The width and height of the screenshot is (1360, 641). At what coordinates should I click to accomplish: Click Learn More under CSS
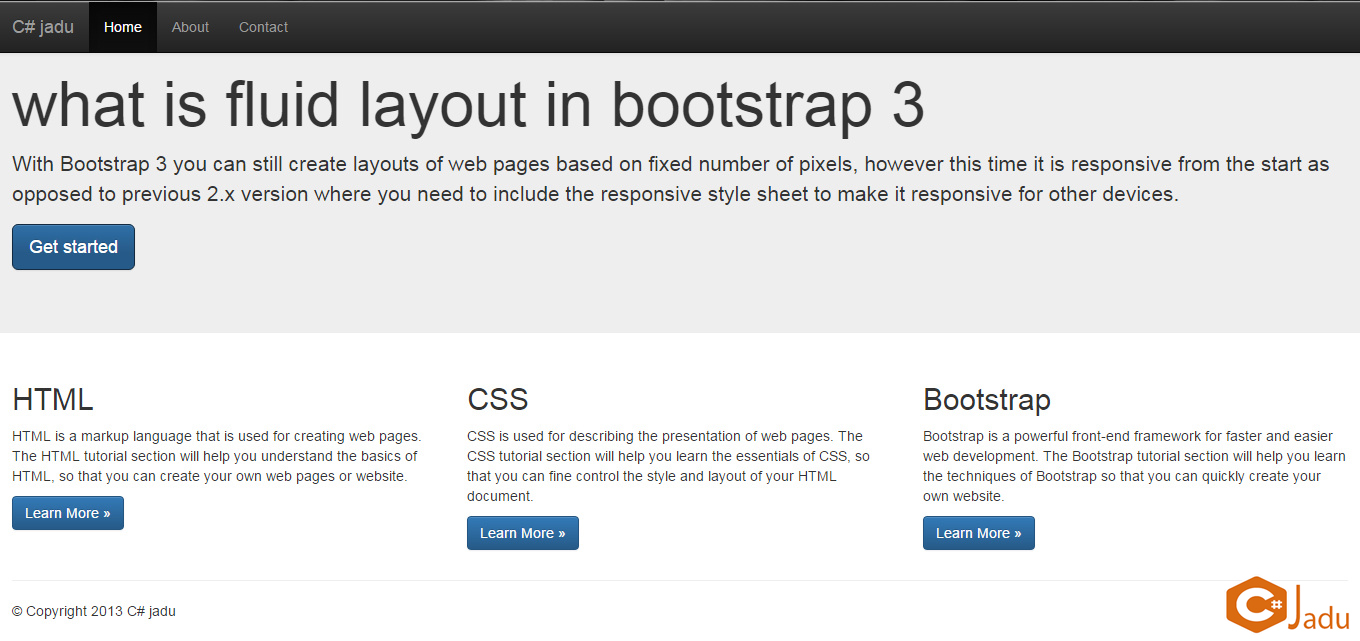pos(523,533)
